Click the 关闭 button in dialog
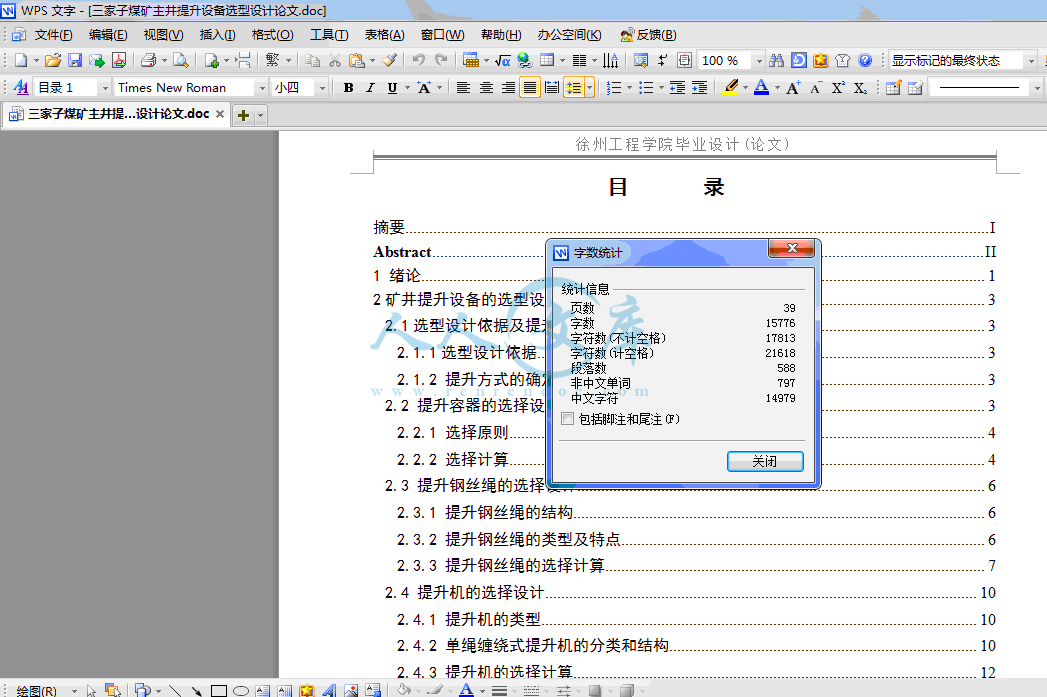Screen dimensions: 1047x697 click(765, 461)
